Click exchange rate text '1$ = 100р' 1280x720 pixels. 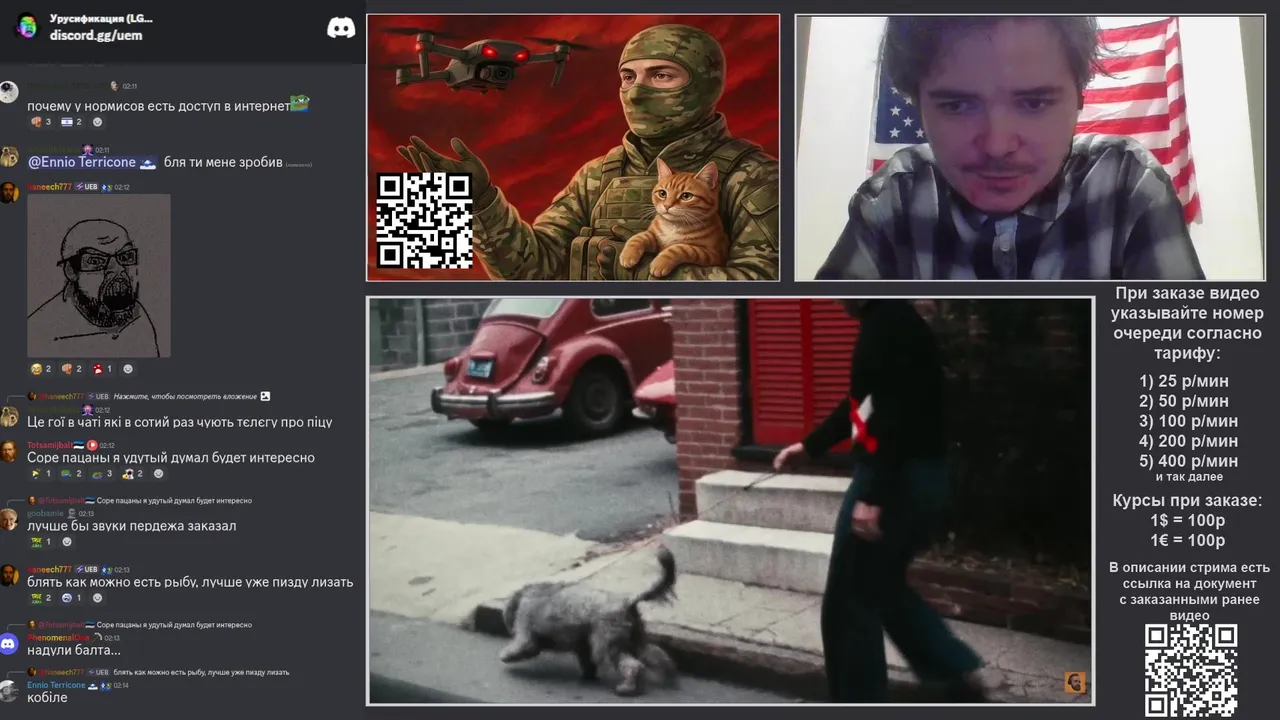click(1187, 520)
